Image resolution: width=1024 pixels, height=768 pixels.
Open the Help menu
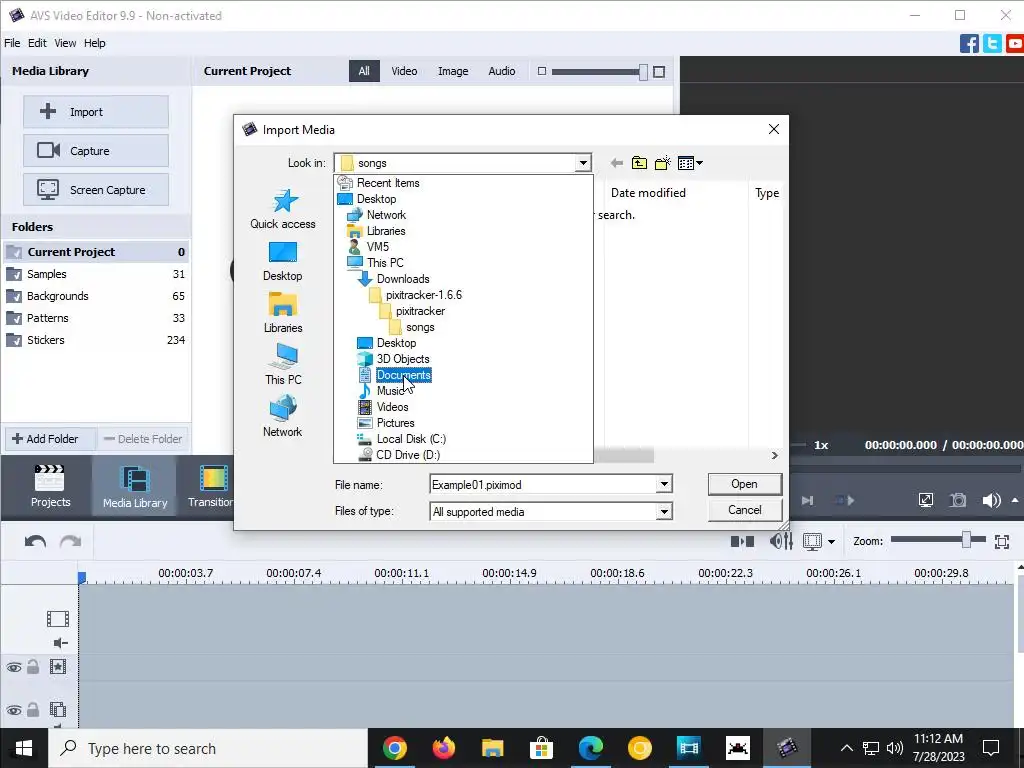point(94,43)
